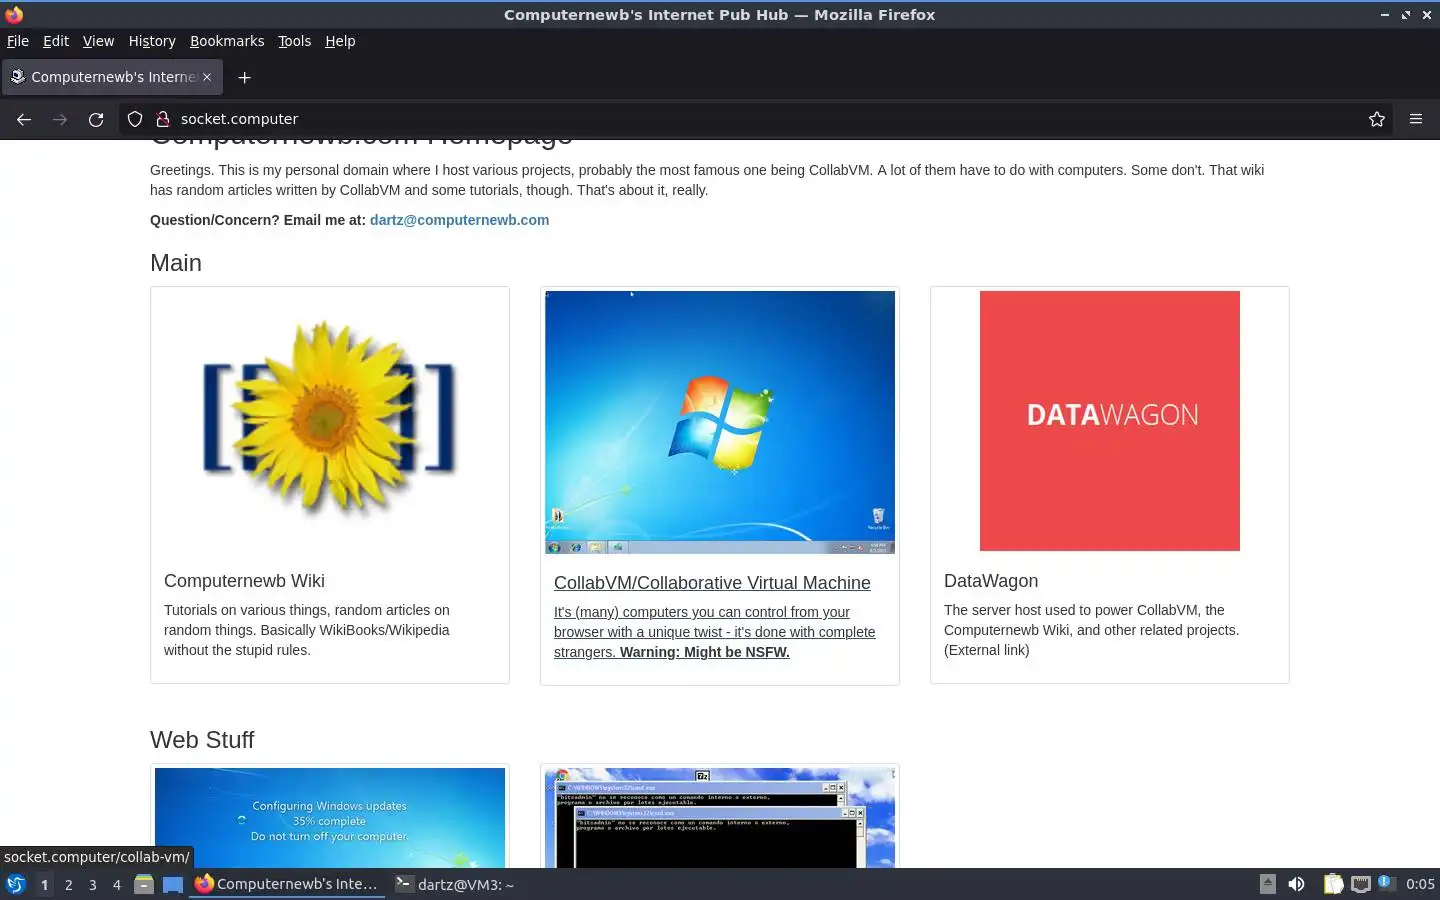Close the Computernewb's Internet tab
Viewport: 1440px width, 900px height.
pos(207,77)
